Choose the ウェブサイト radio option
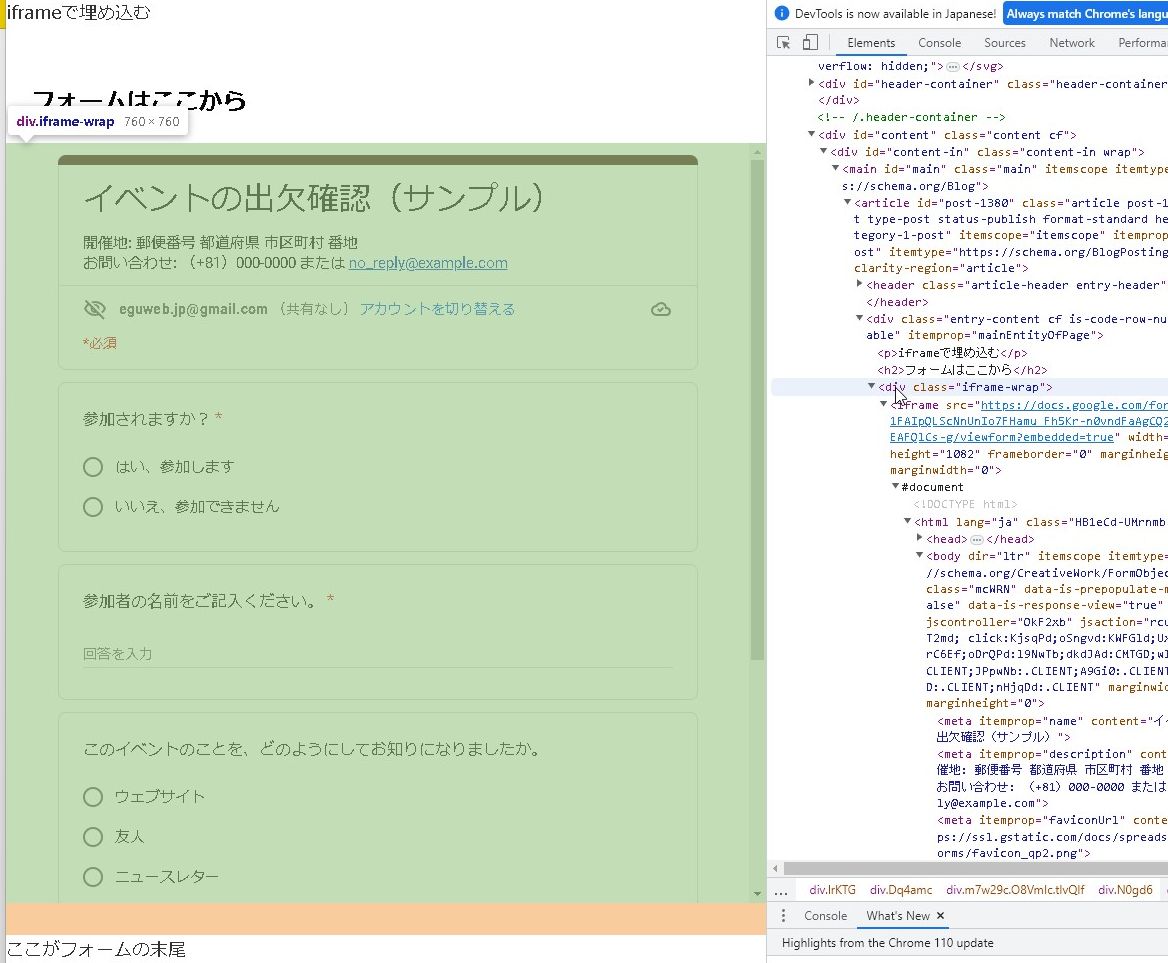 click(x=93, y=796)
